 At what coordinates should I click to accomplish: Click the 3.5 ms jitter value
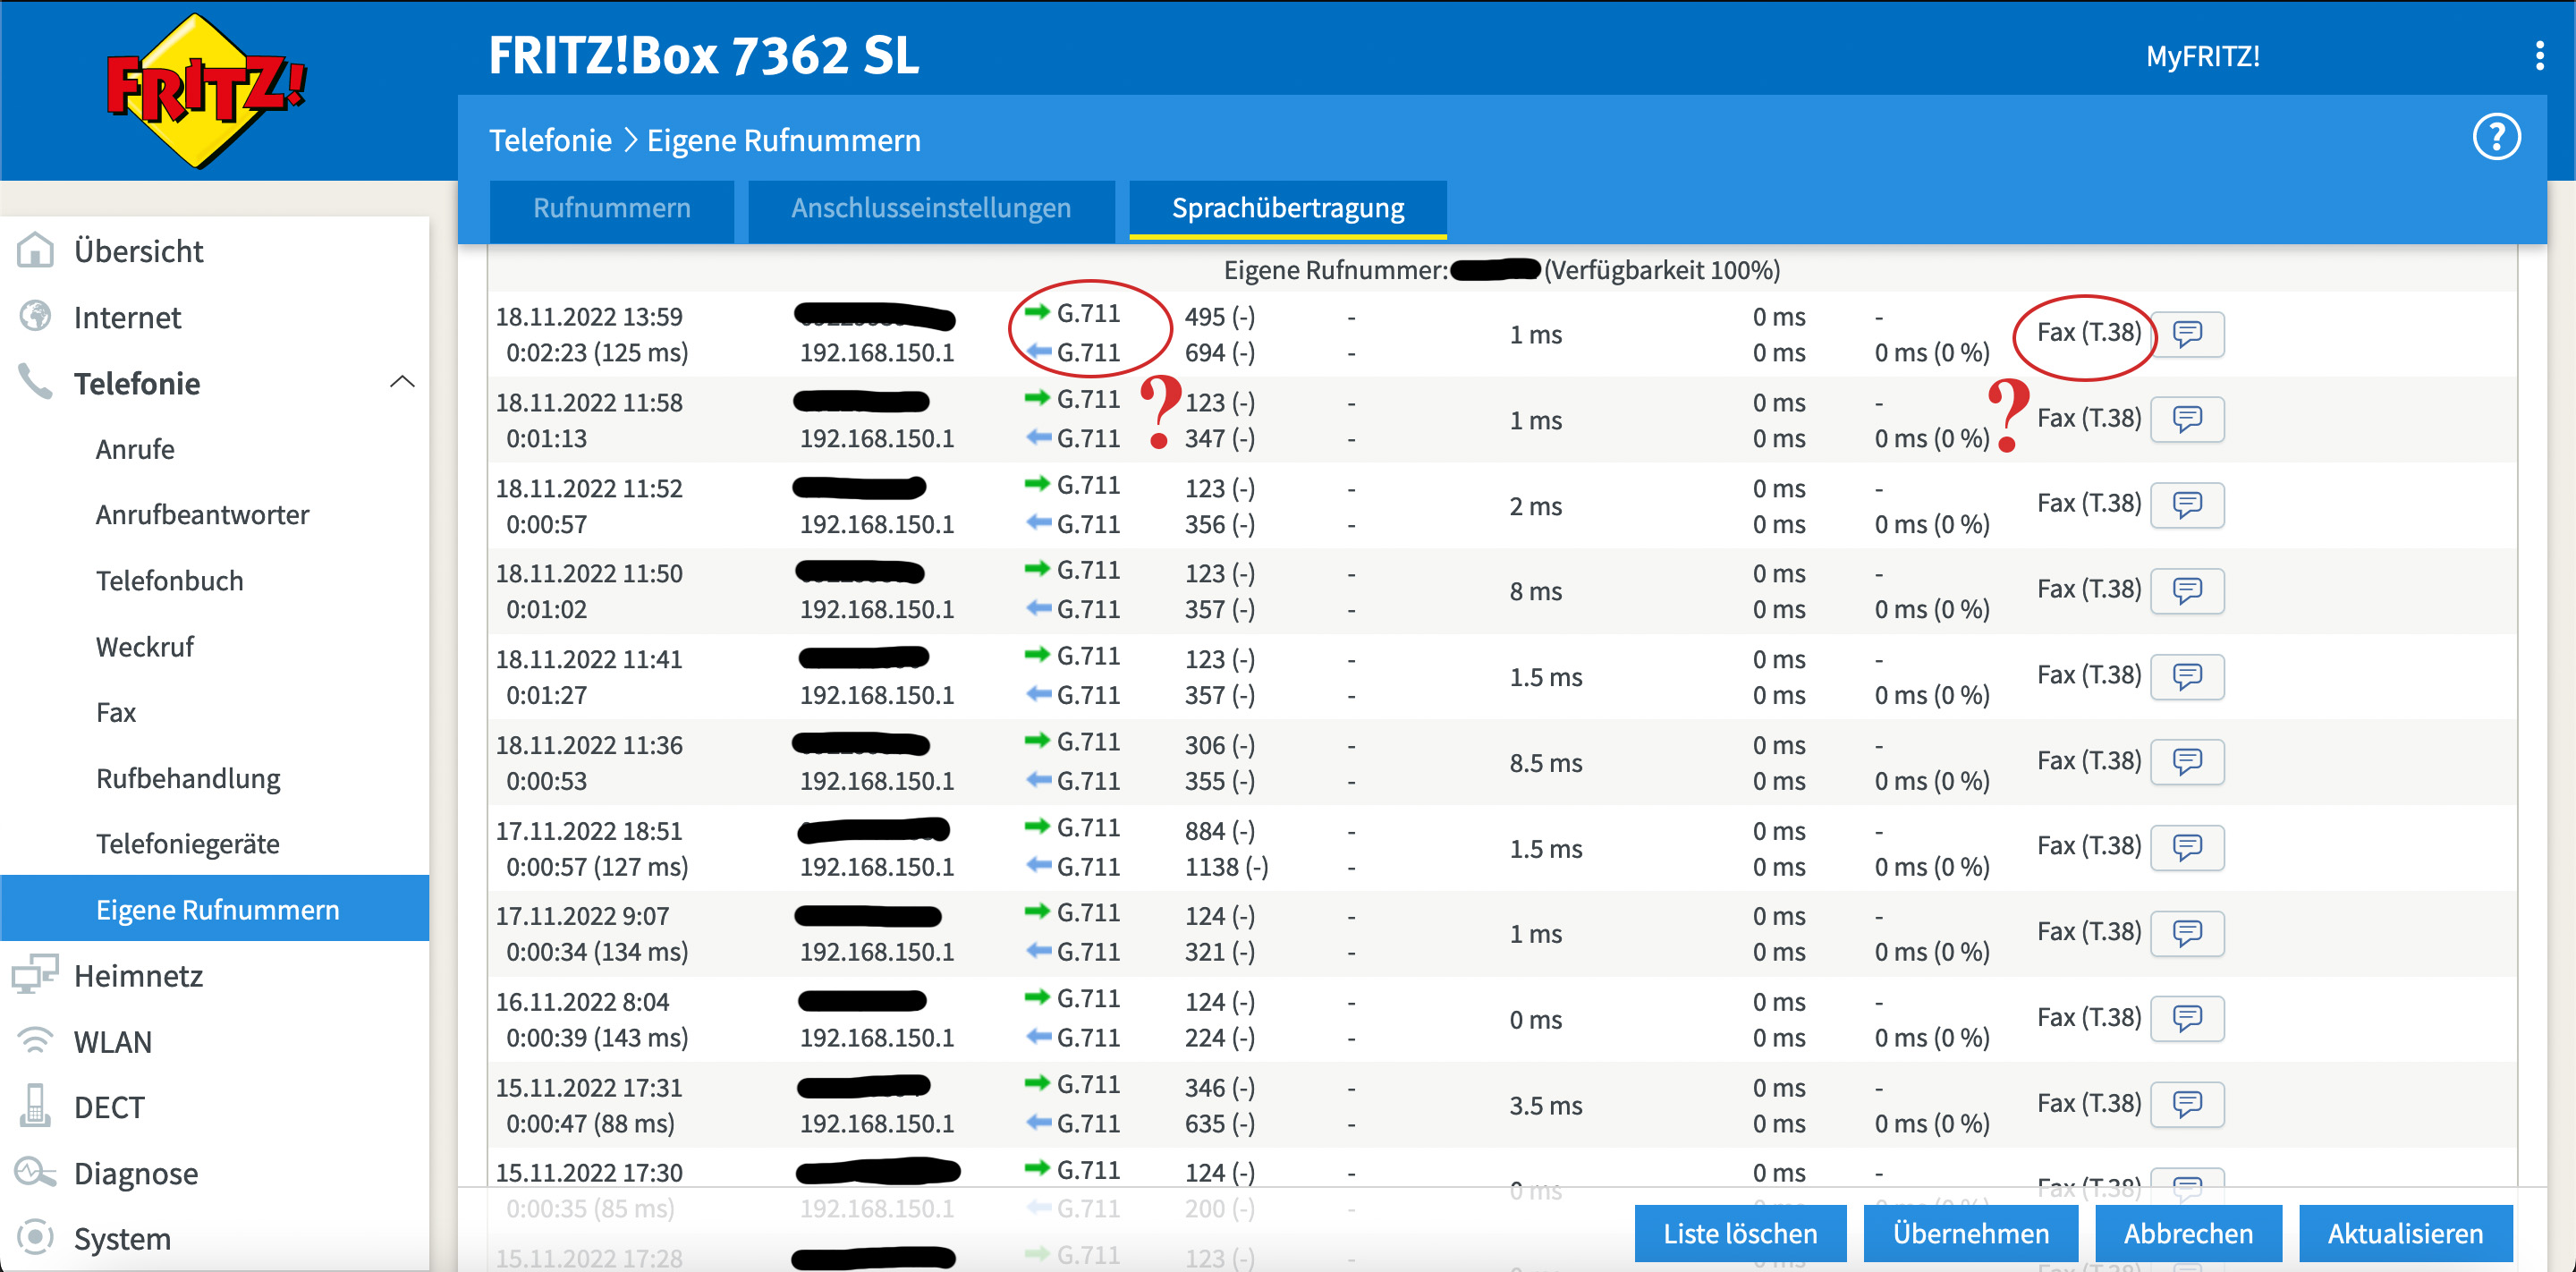pyautogui.click(x=1546, y=1105)
